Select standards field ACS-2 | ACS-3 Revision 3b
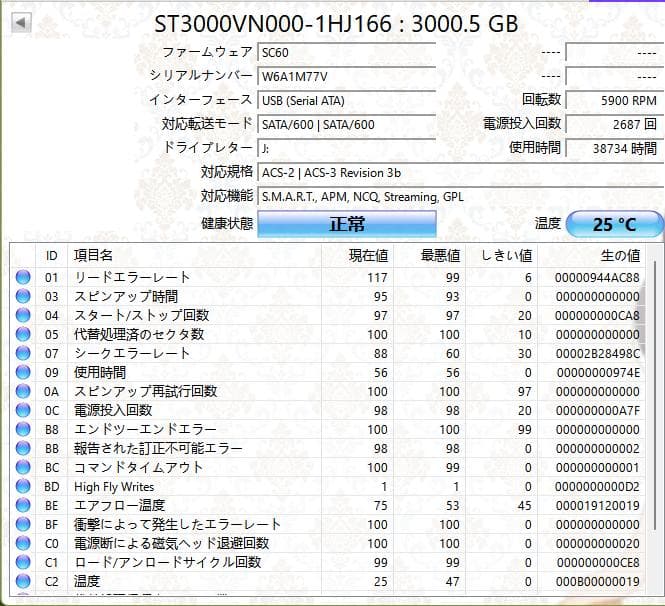Screen dimensions: 665x606 pyautogui.click(x=461, y=173)
